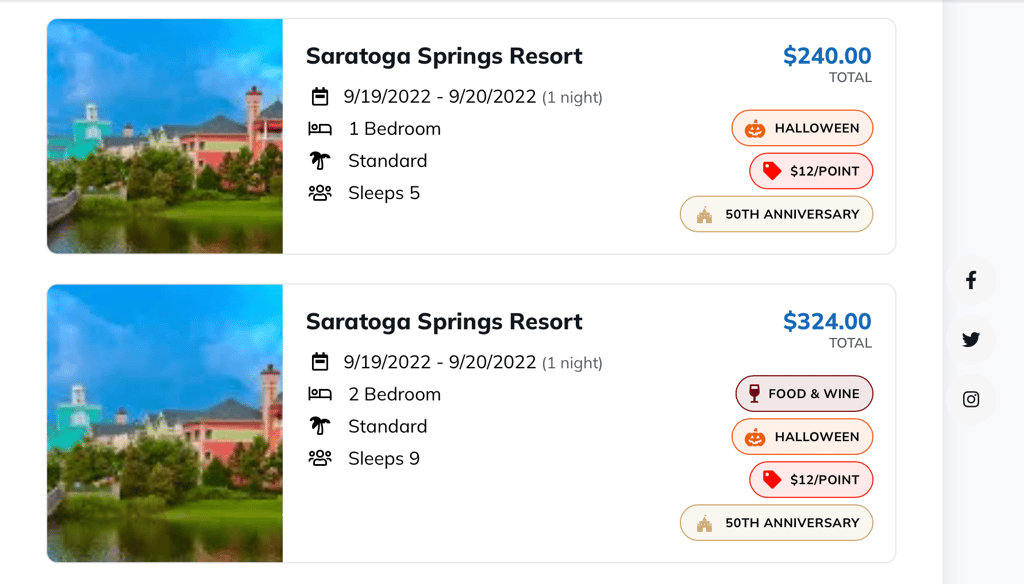Viewport: 1024px width, 584px height.
Task: Open the Instagram icon in the sidebar
Action: point(971,399)
